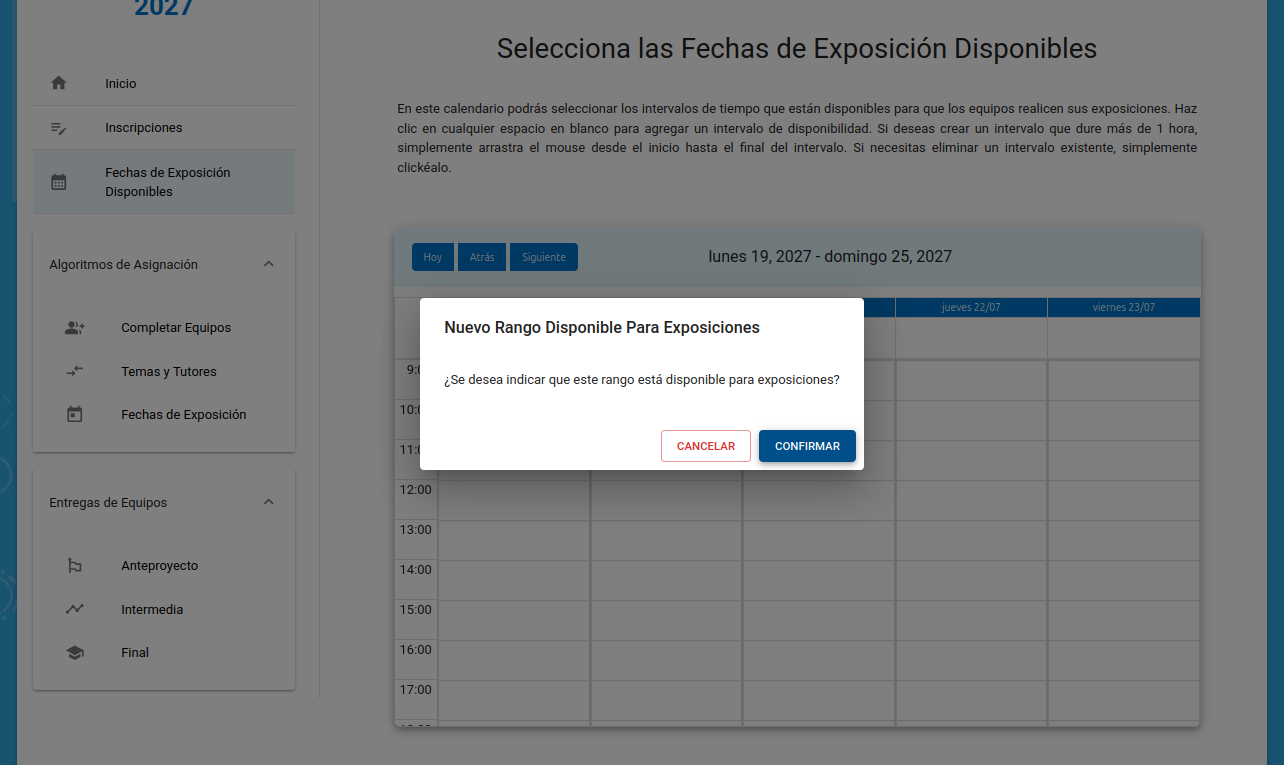Click the group-add icon beside Completar Equipos

pyautogui.click(x=75, y=328)
